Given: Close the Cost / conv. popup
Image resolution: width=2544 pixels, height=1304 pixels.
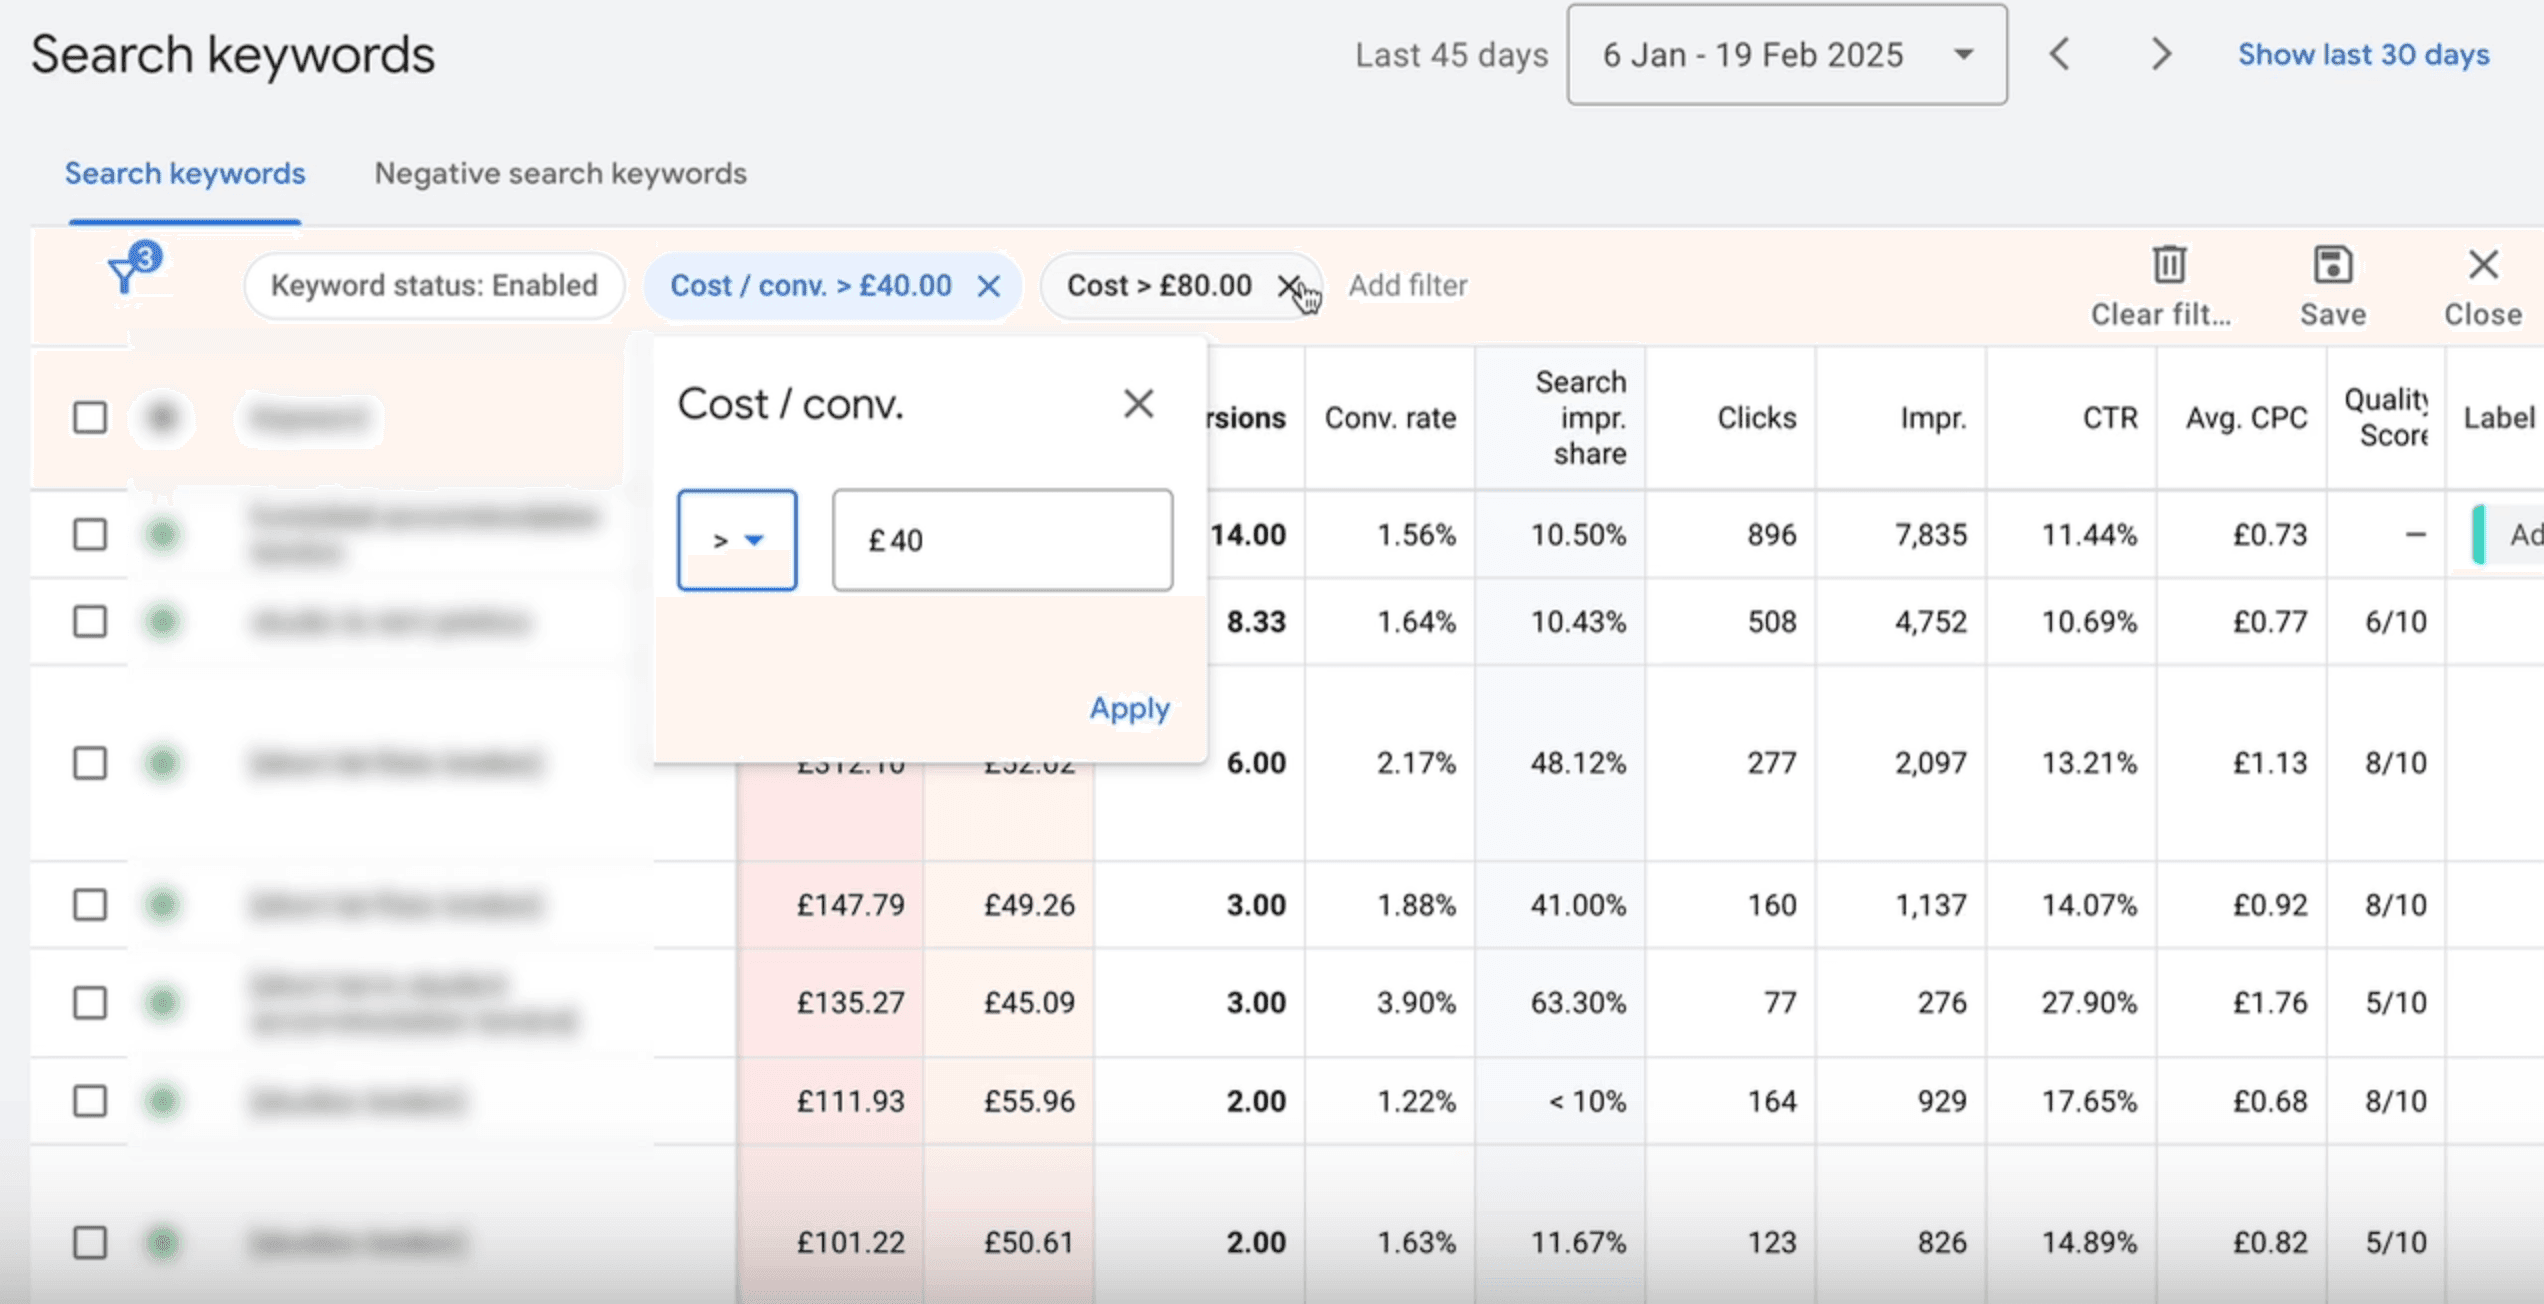Looking at the screenshot, I should [x=1138, y=404].
